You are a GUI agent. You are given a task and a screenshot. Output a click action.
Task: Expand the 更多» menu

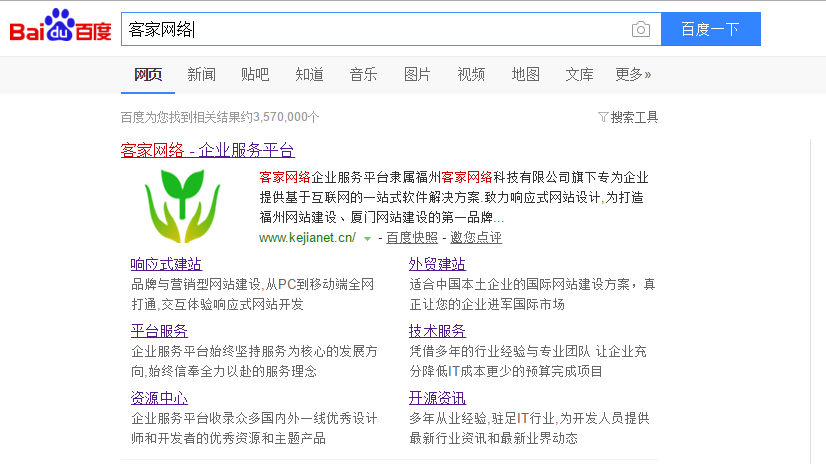pyautogui.click(x=632, y=74)
